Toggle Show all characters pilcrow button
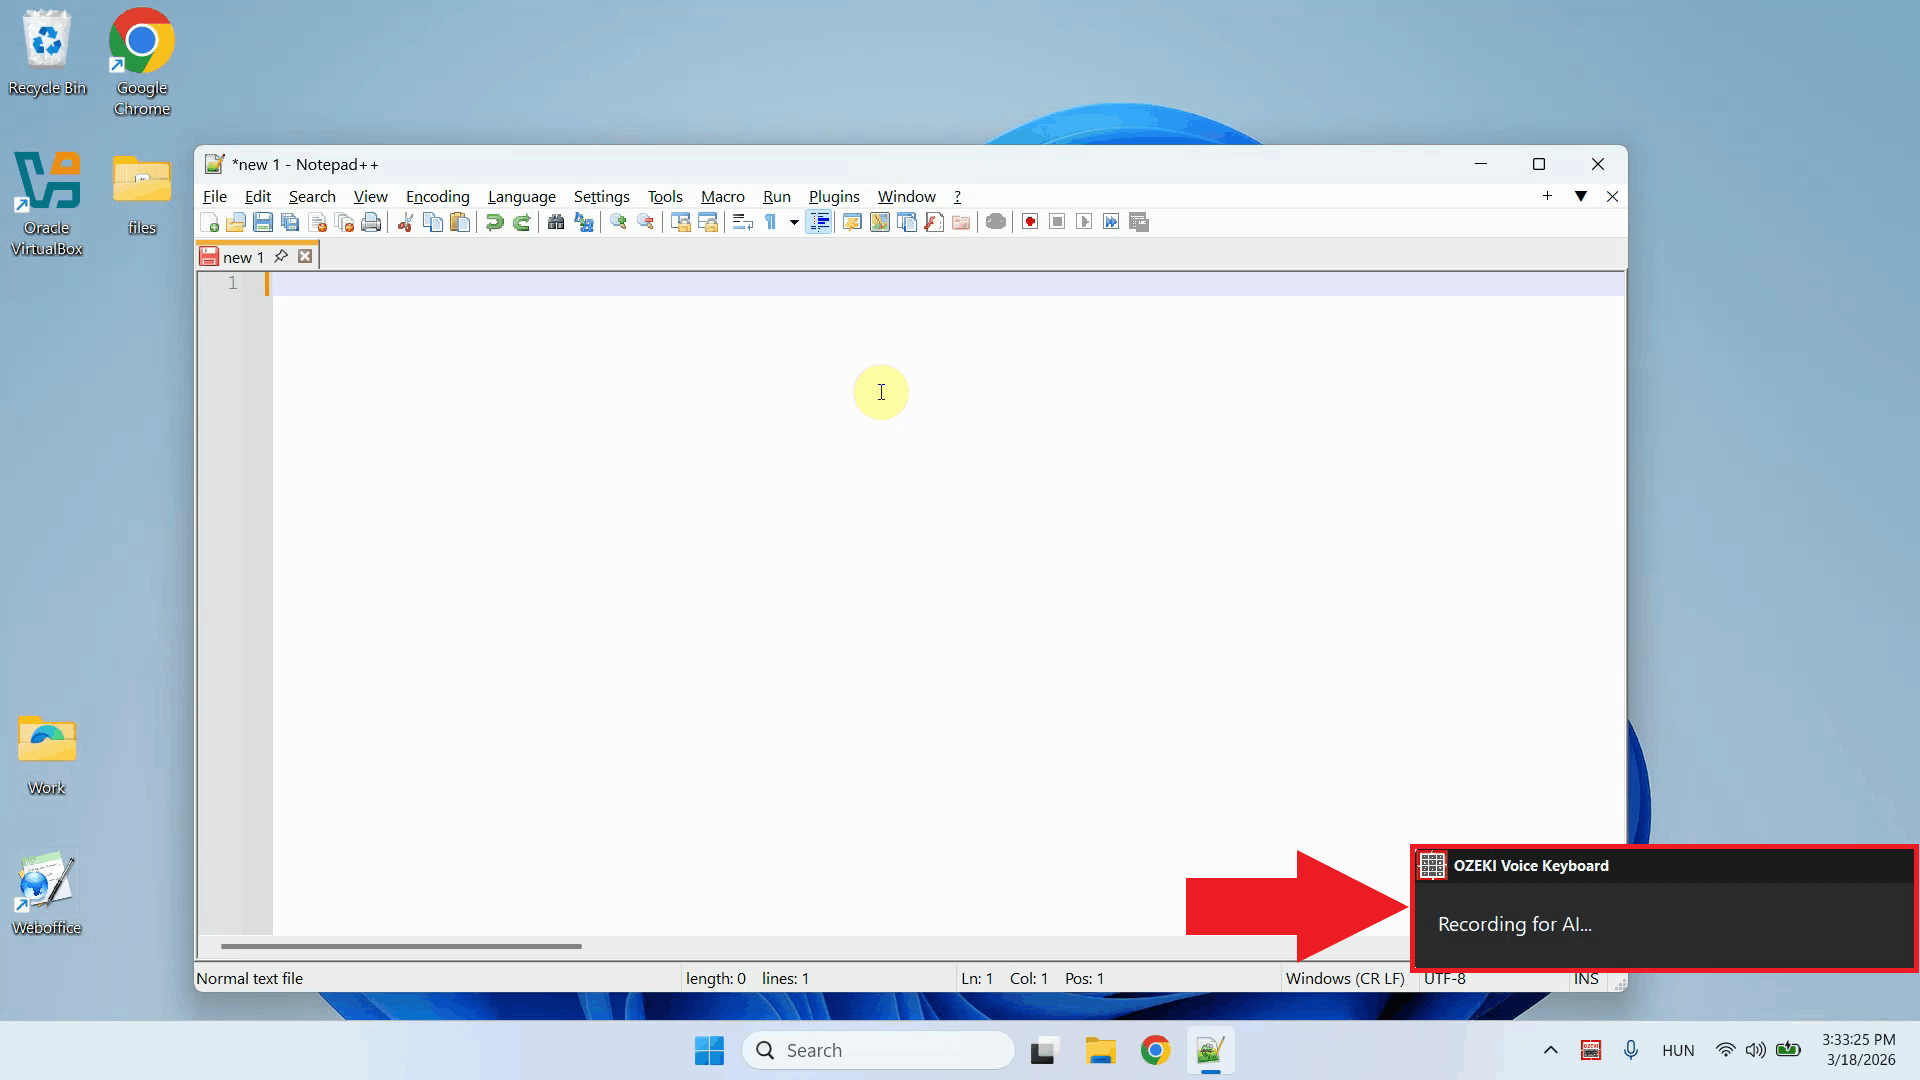1920x1080 pixels. pyautogui.click(x=771, y=222)
